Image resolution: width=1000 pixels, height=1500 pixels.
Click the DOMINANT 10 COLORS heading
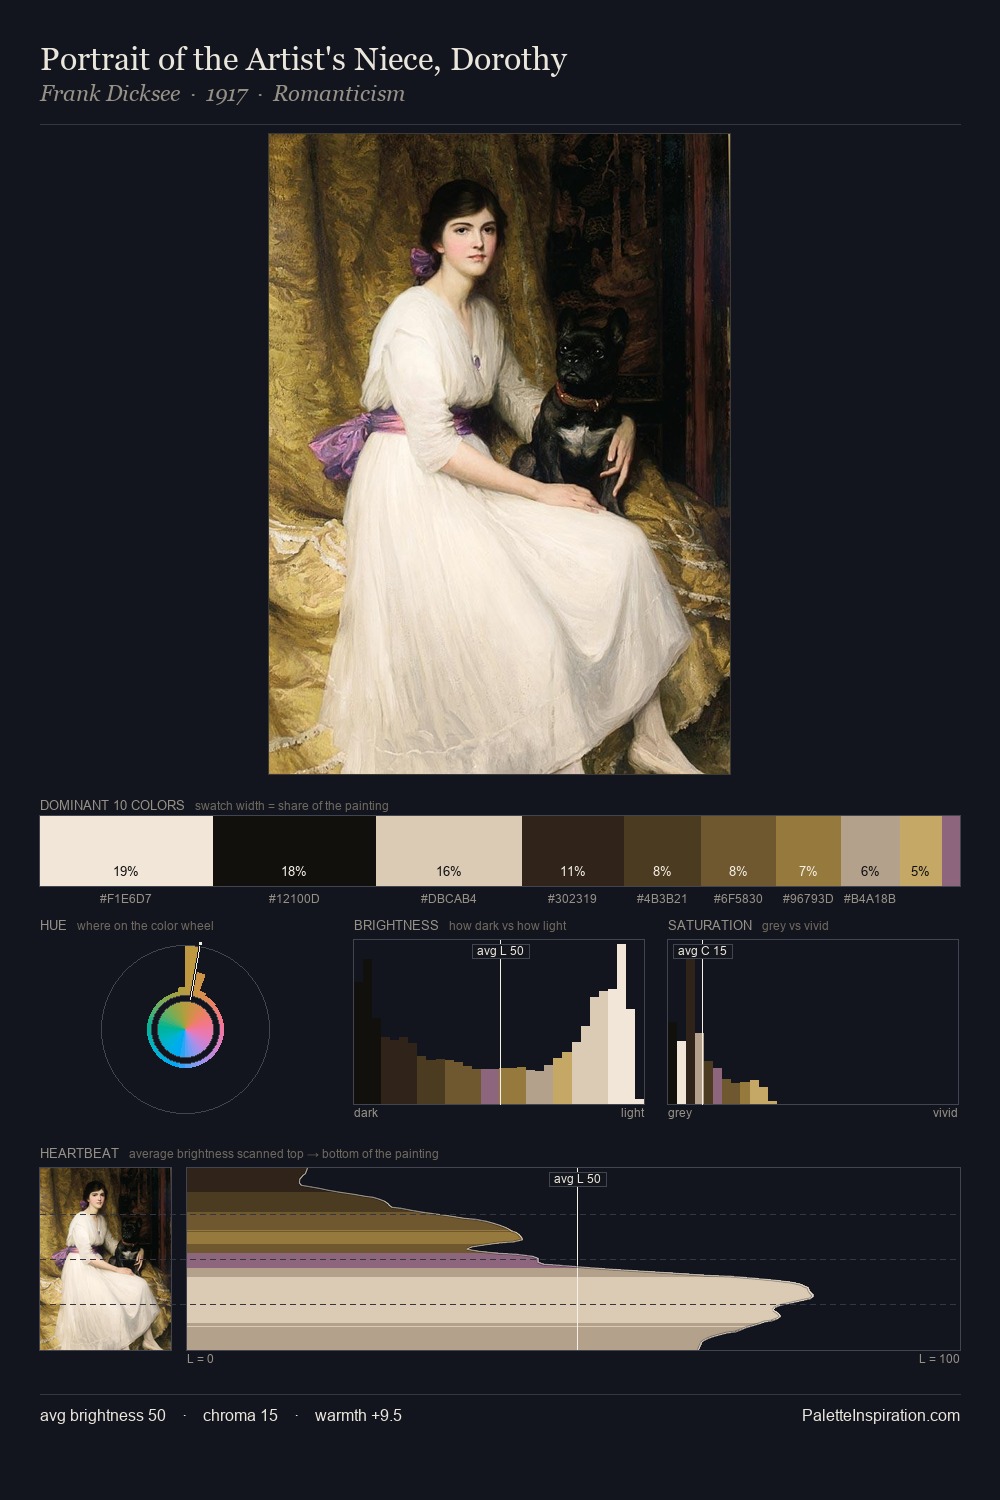click(112, 805)
